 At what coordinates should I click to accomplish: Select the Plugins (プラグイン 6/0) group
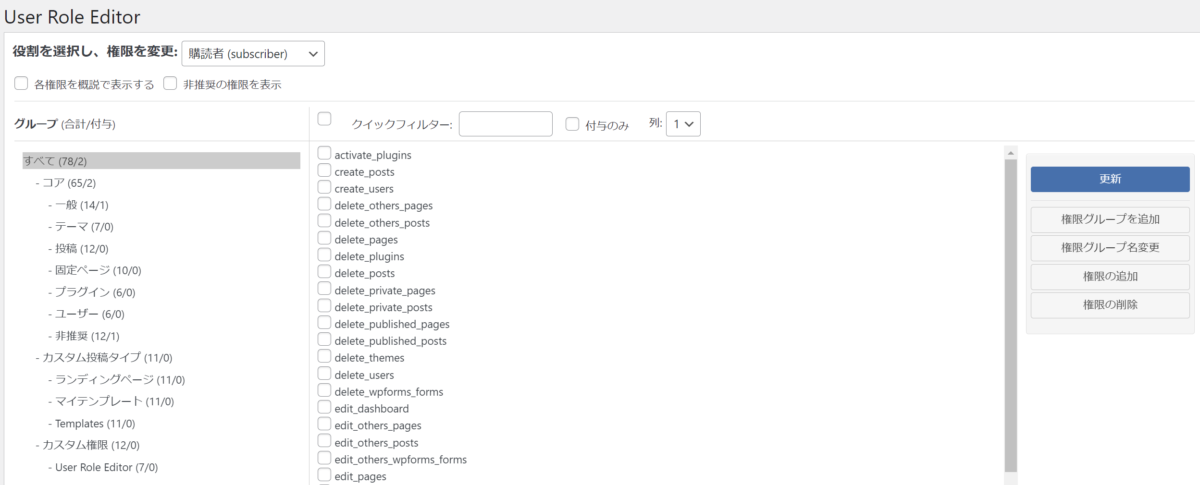95,292
